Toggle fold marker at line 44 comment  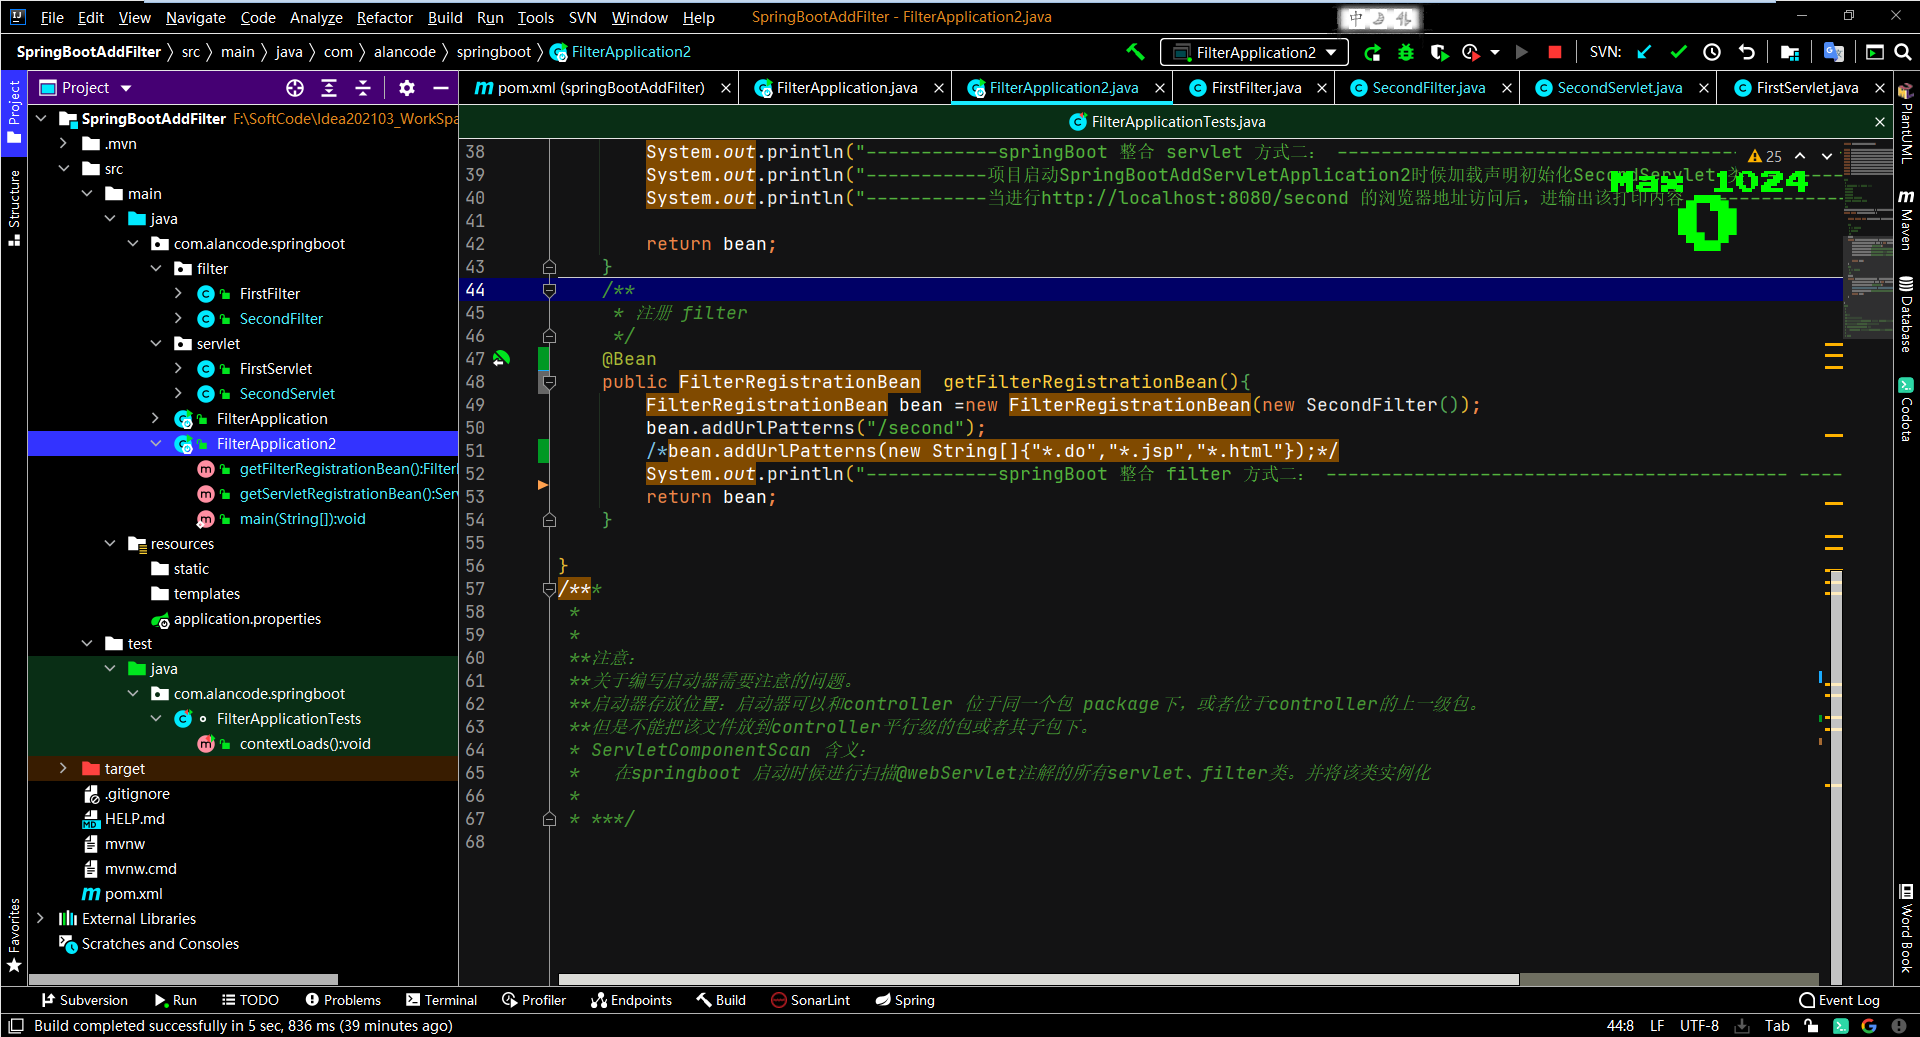tap(549, 290)
